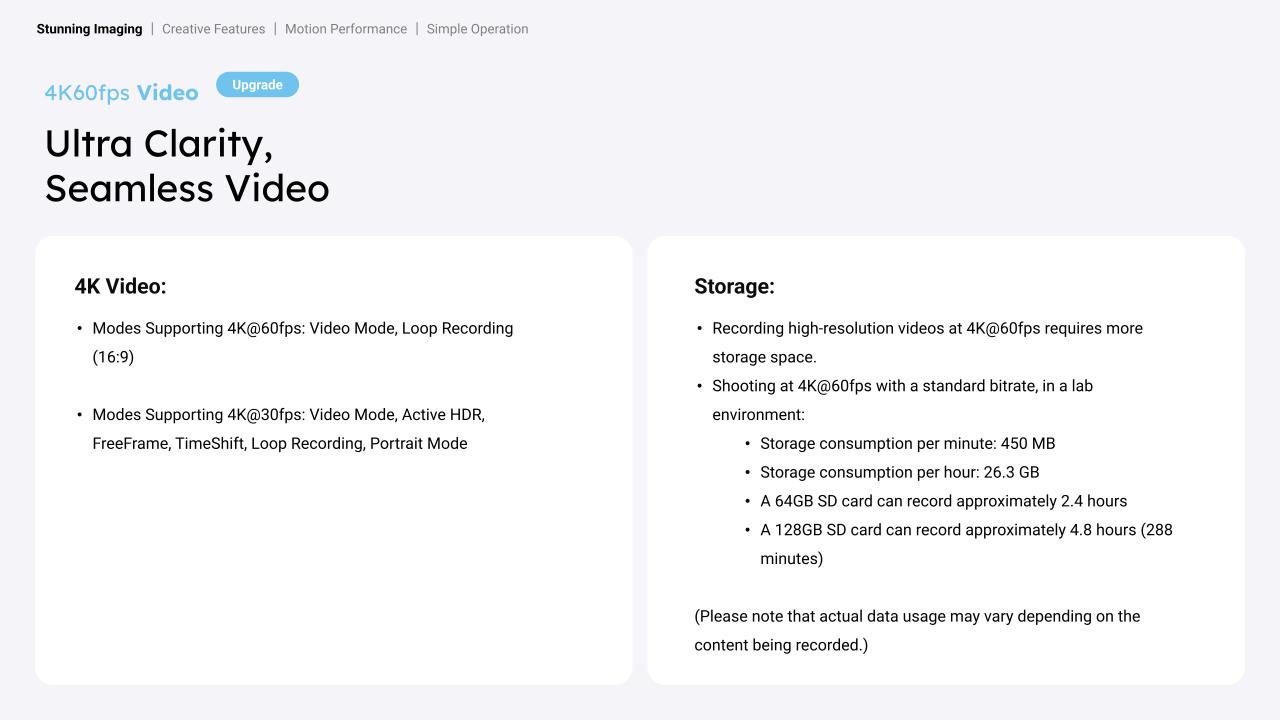The image size is (1280, 720).
Task: Click the blue Upgrade badge
Action: (257, 85)
